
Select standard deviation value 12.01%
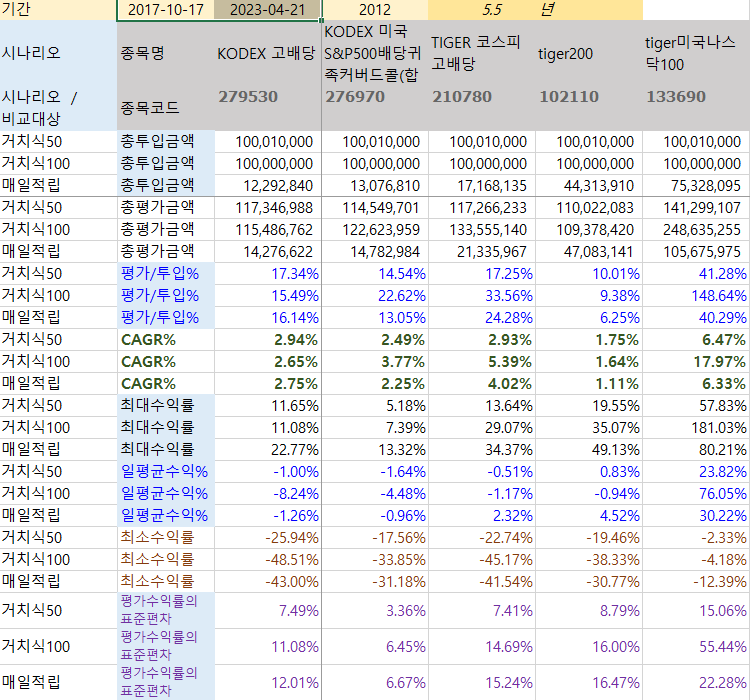tap(267, 682)
